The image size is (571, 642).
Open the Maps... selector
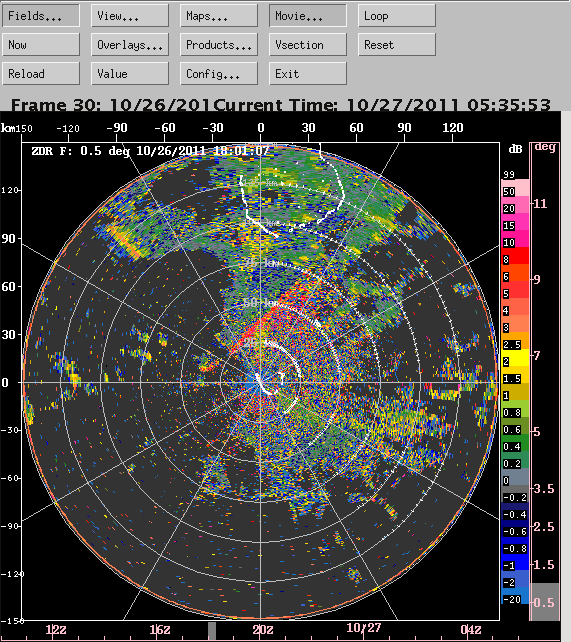219,16
